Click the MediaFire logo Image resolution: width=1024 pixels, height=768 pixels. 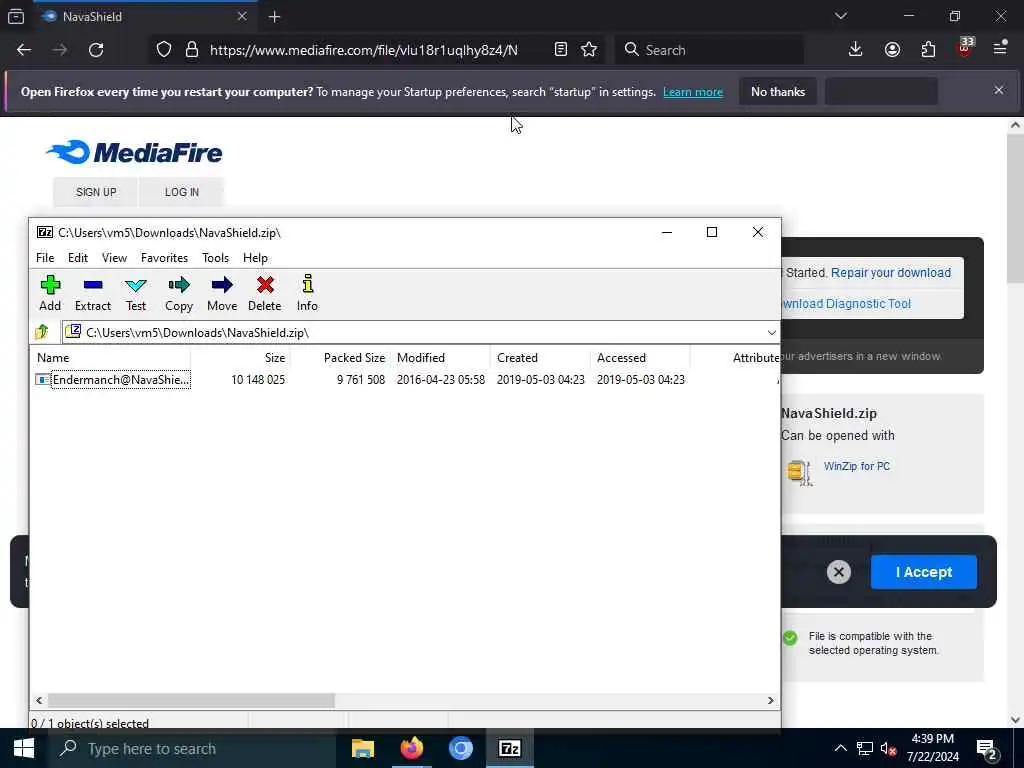135,153
